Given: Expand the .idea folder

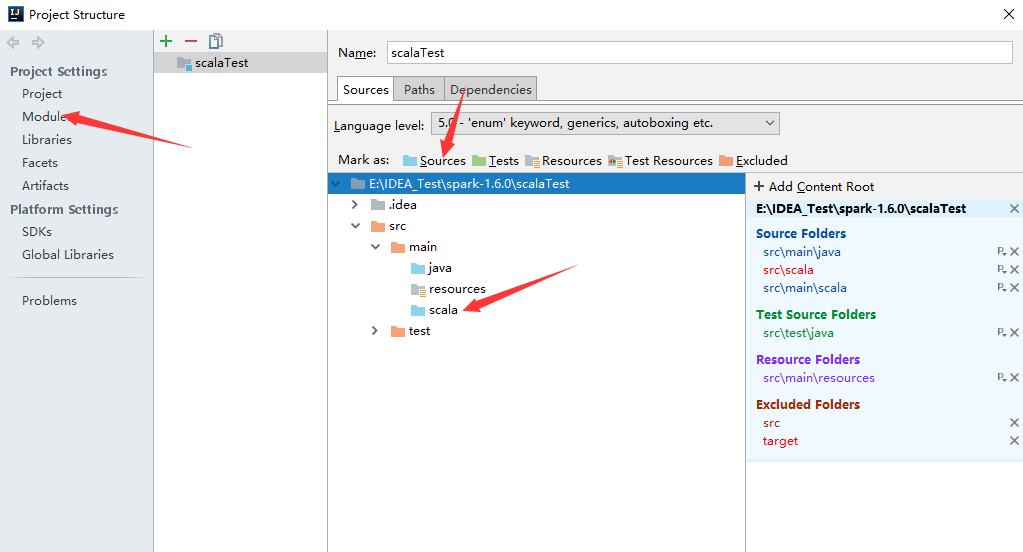Looking at the screenshot, I should coord(354,205).
